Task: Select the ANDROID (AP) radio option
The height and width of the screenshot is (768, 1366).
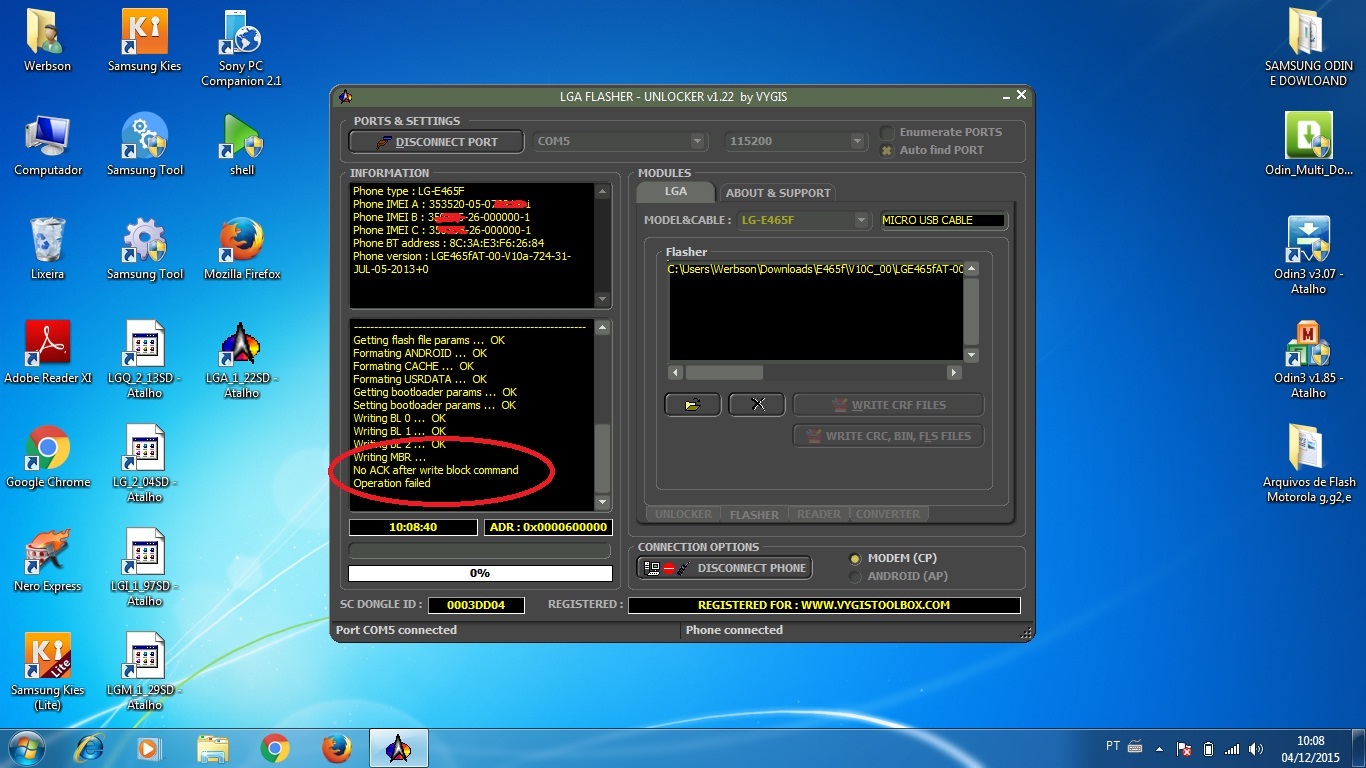Action: pos(854,576)
